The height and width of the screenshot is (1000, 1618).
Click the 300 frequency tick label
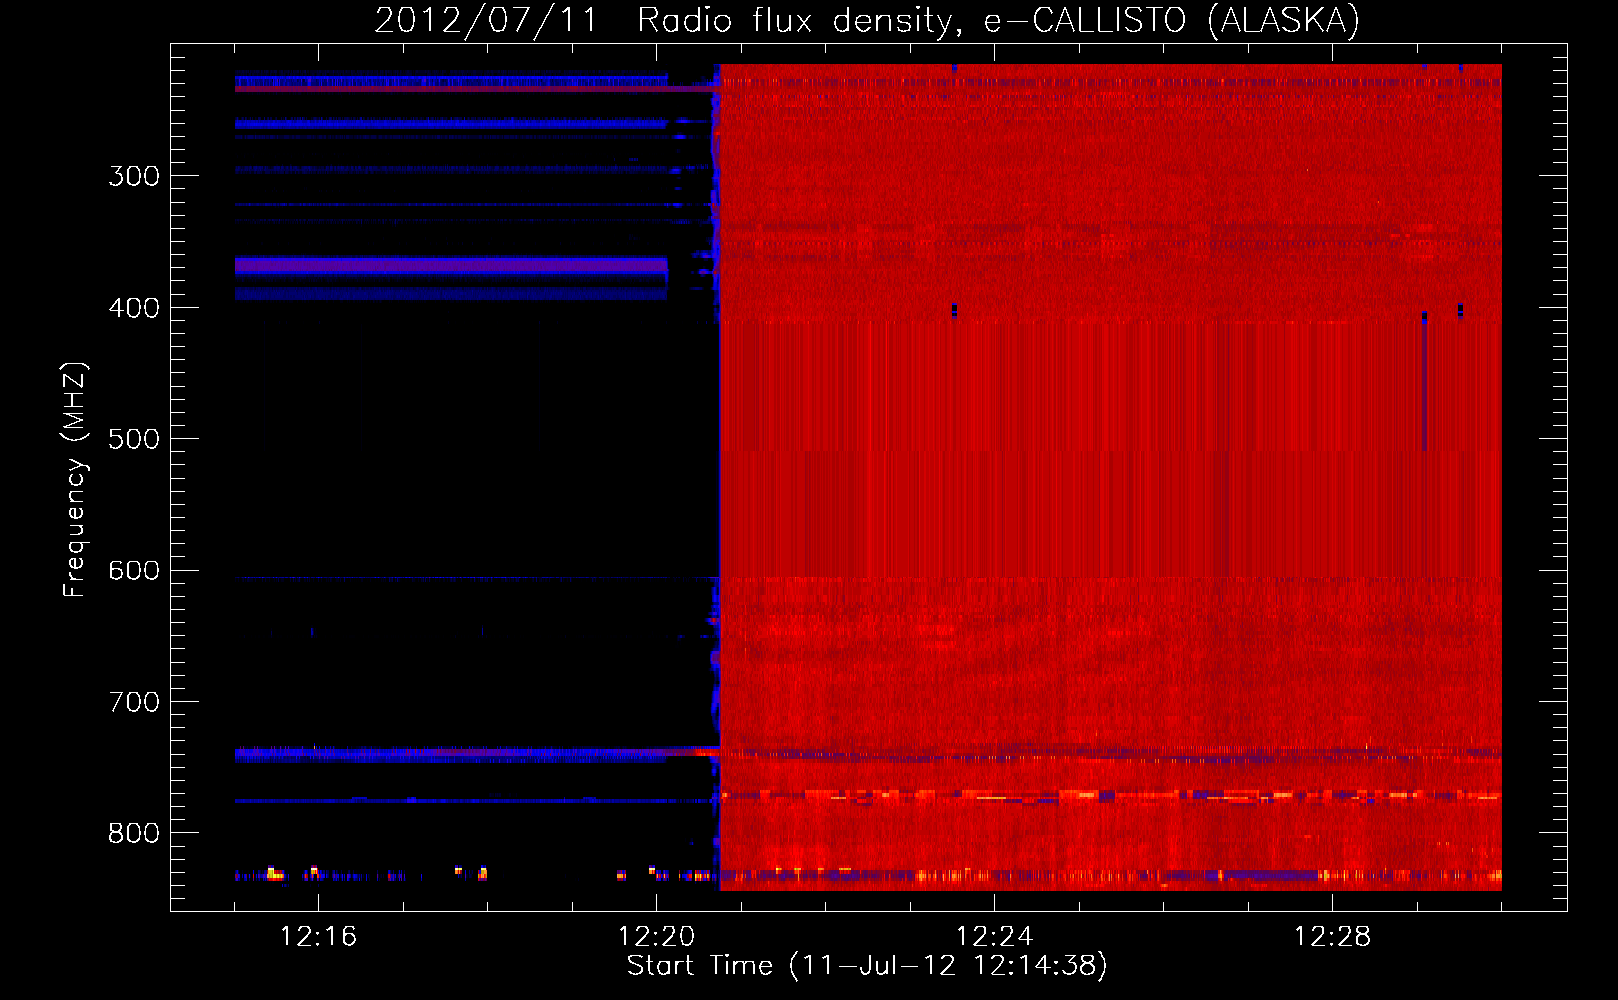pyautogui.click(x=134, y=176)
